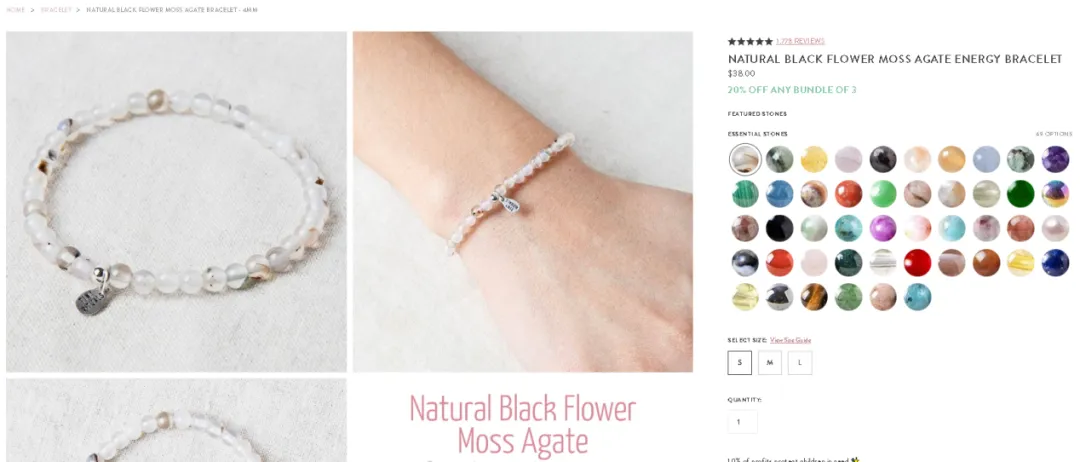Select size S option
The width and height of the screenshot is (1080, 462).
740,363
